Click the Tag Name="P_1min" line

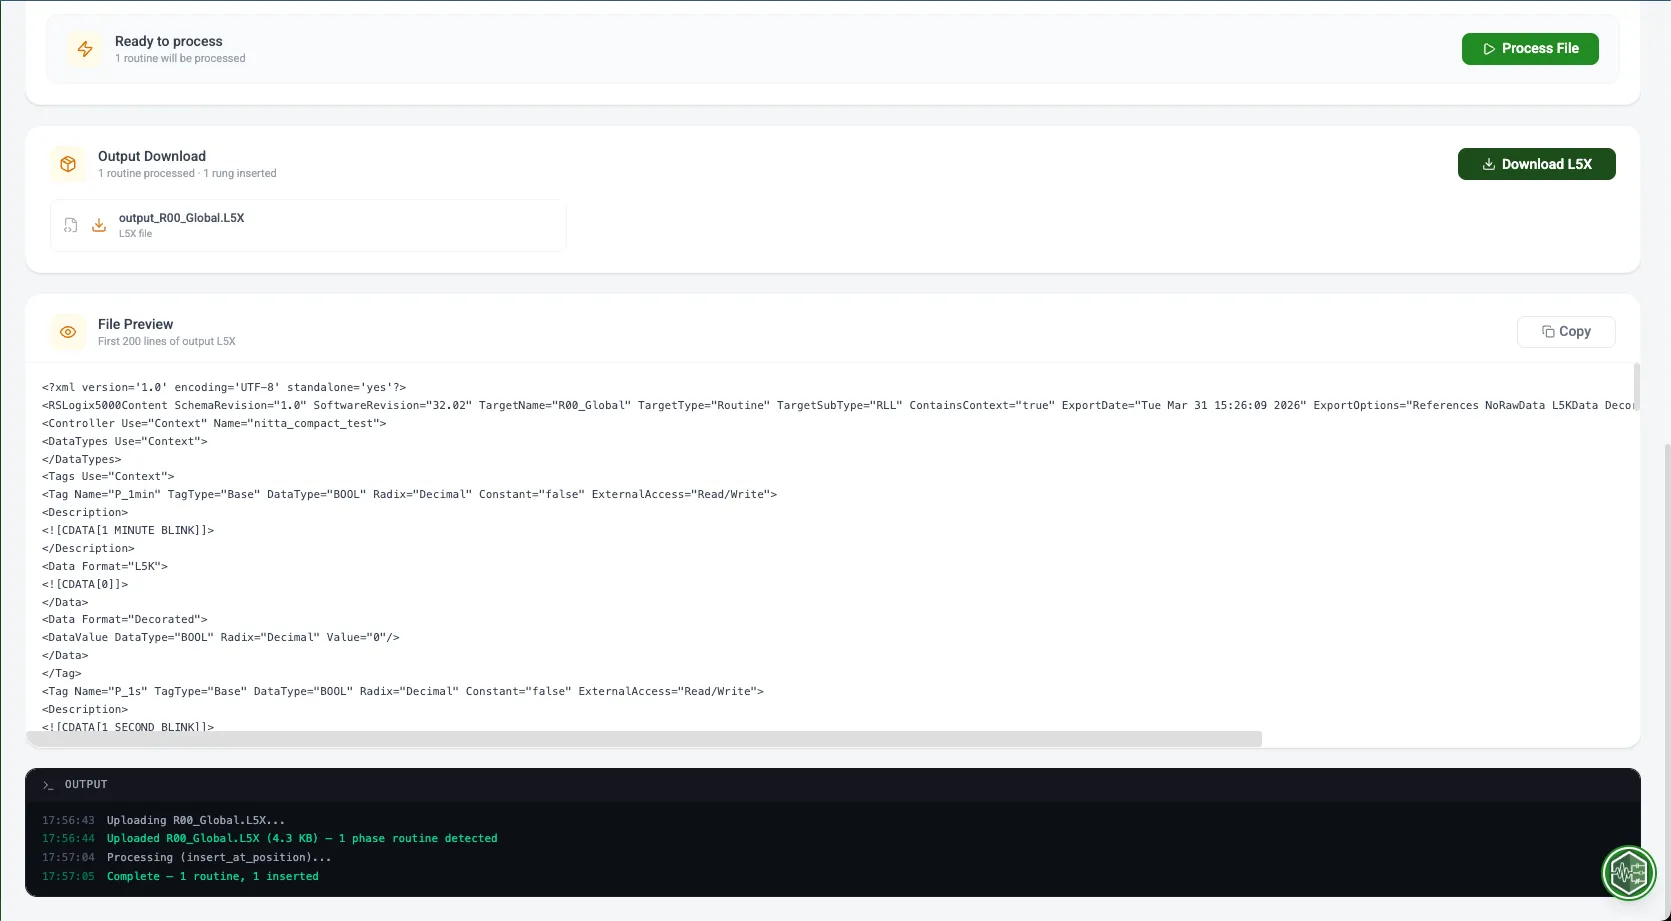click(x=409, y=494)
